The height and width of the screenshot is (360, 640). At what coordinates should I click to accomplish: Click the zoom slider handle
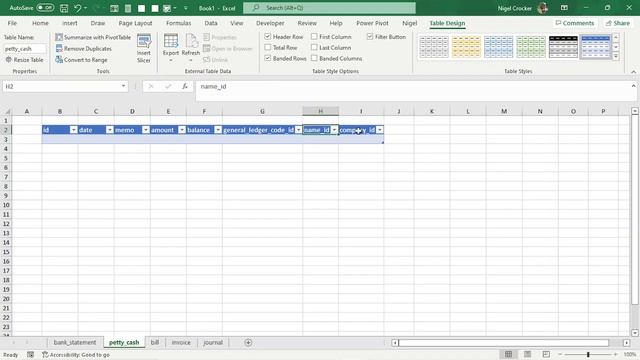coord(588,354)
